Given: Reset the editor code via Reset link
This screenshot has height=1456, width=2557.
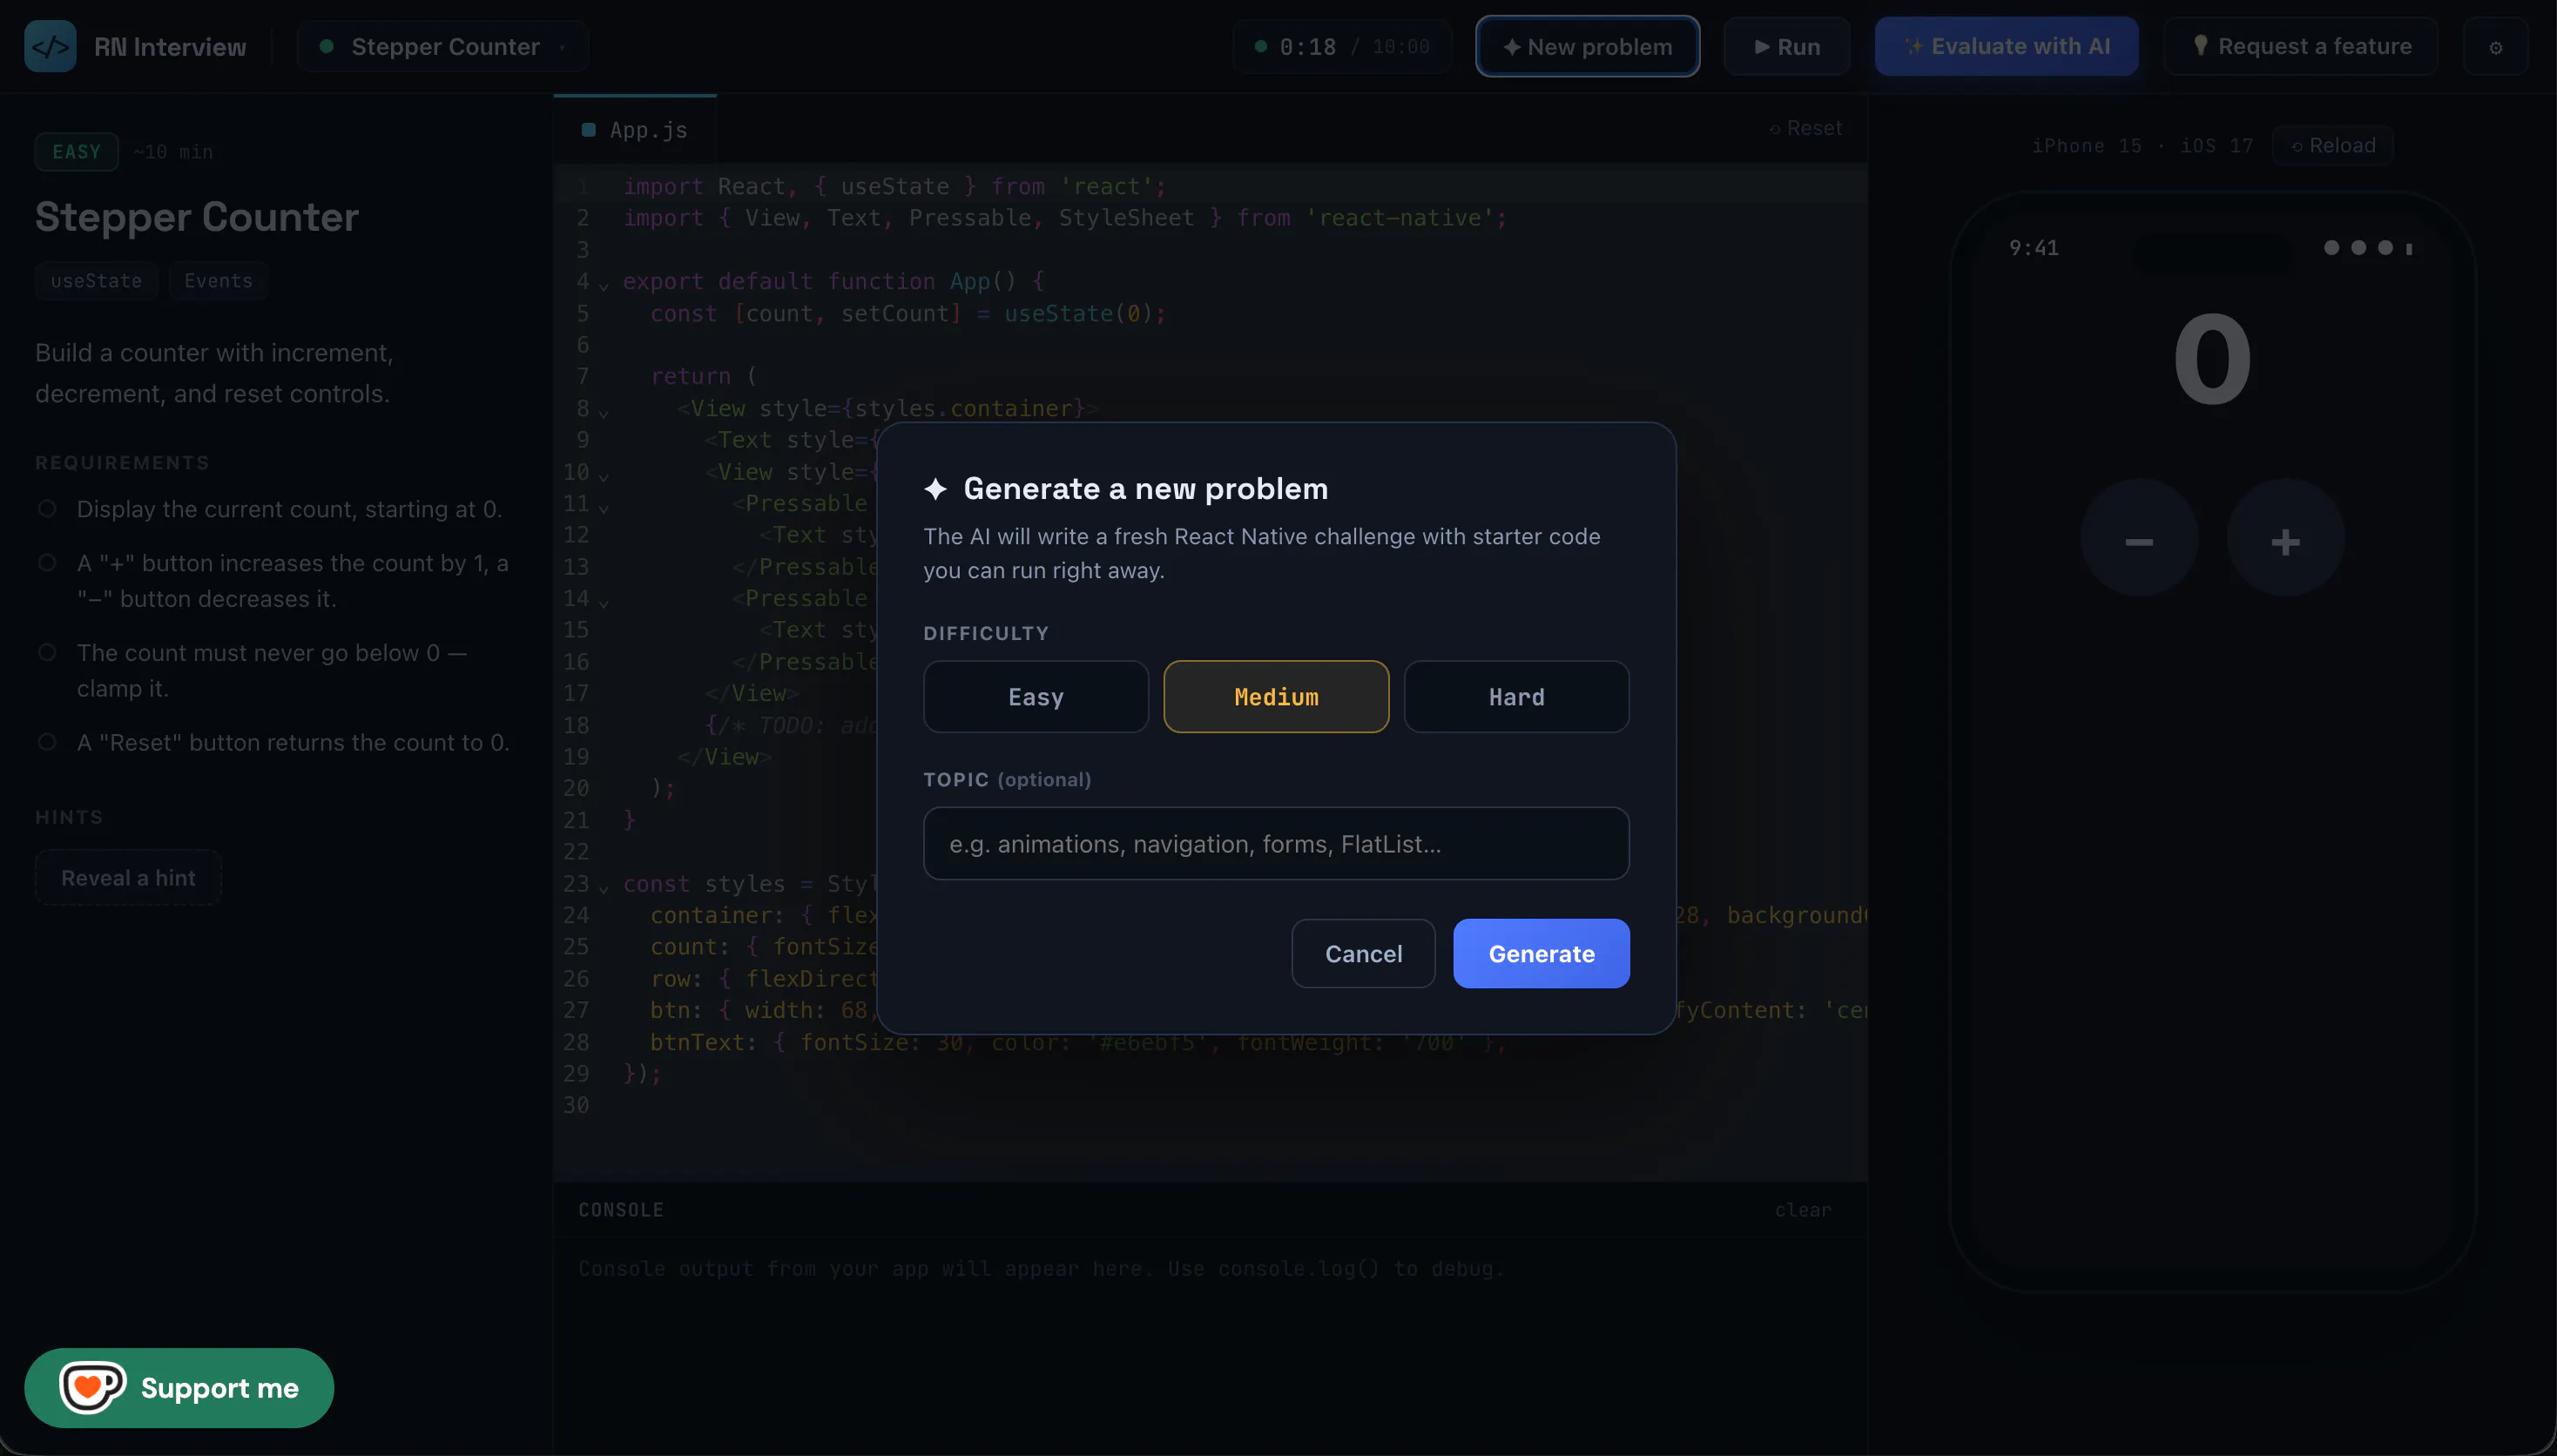Looking at the screenshot, I should 1805,129.
